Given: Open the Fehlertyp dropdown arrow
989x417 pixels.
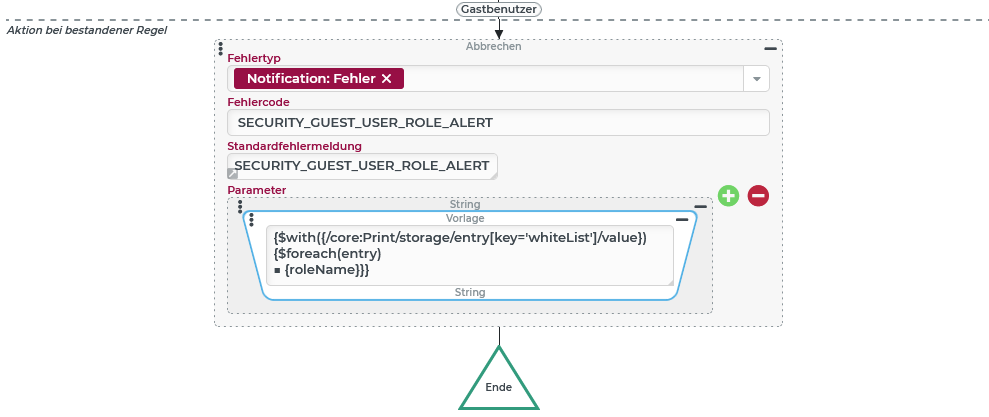Looking at the screenshot, I should pos(756,79).
